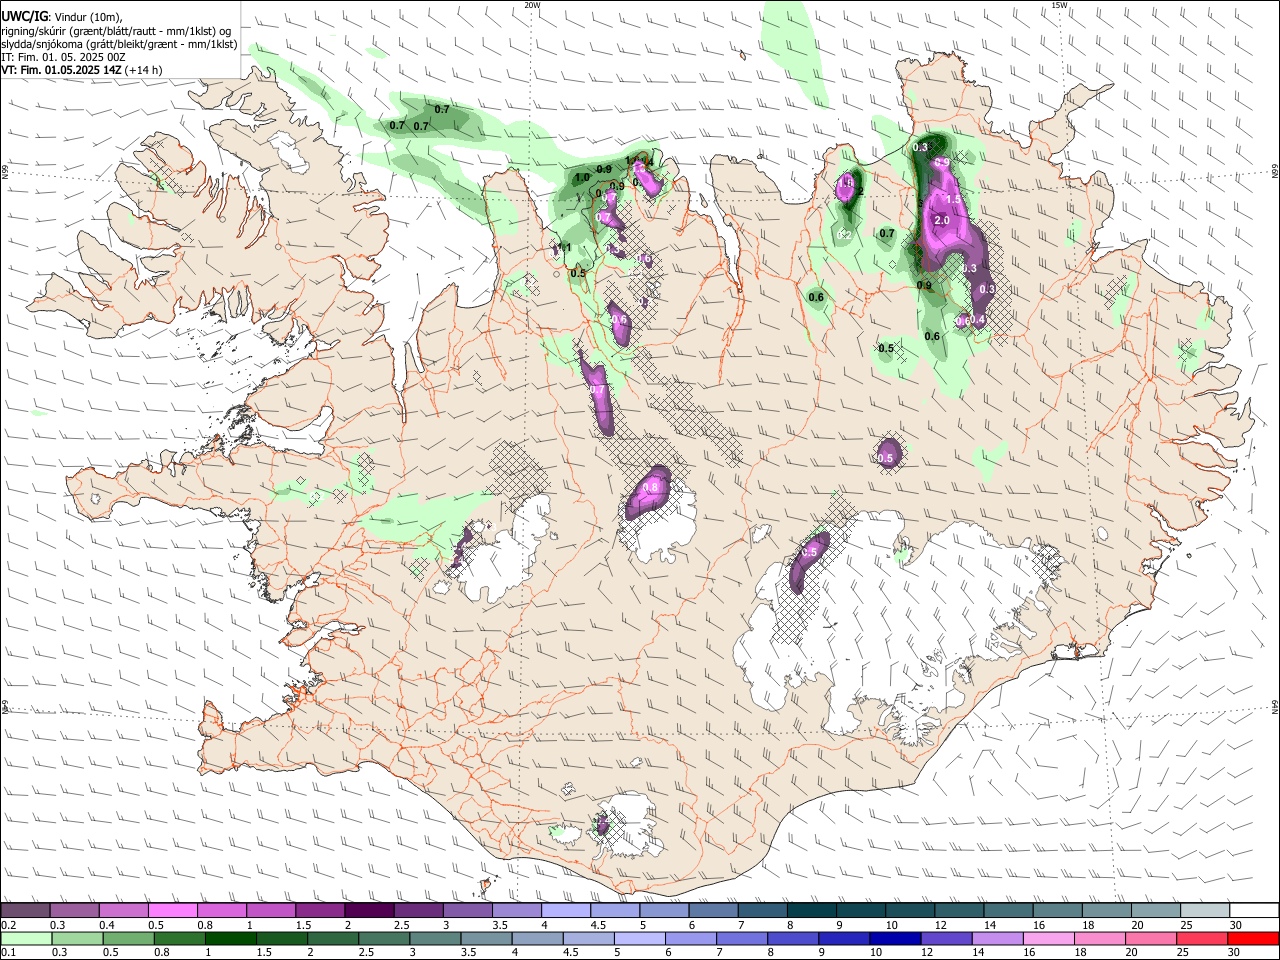Click the 2.0 precipitation value on the map

(941, 220)
